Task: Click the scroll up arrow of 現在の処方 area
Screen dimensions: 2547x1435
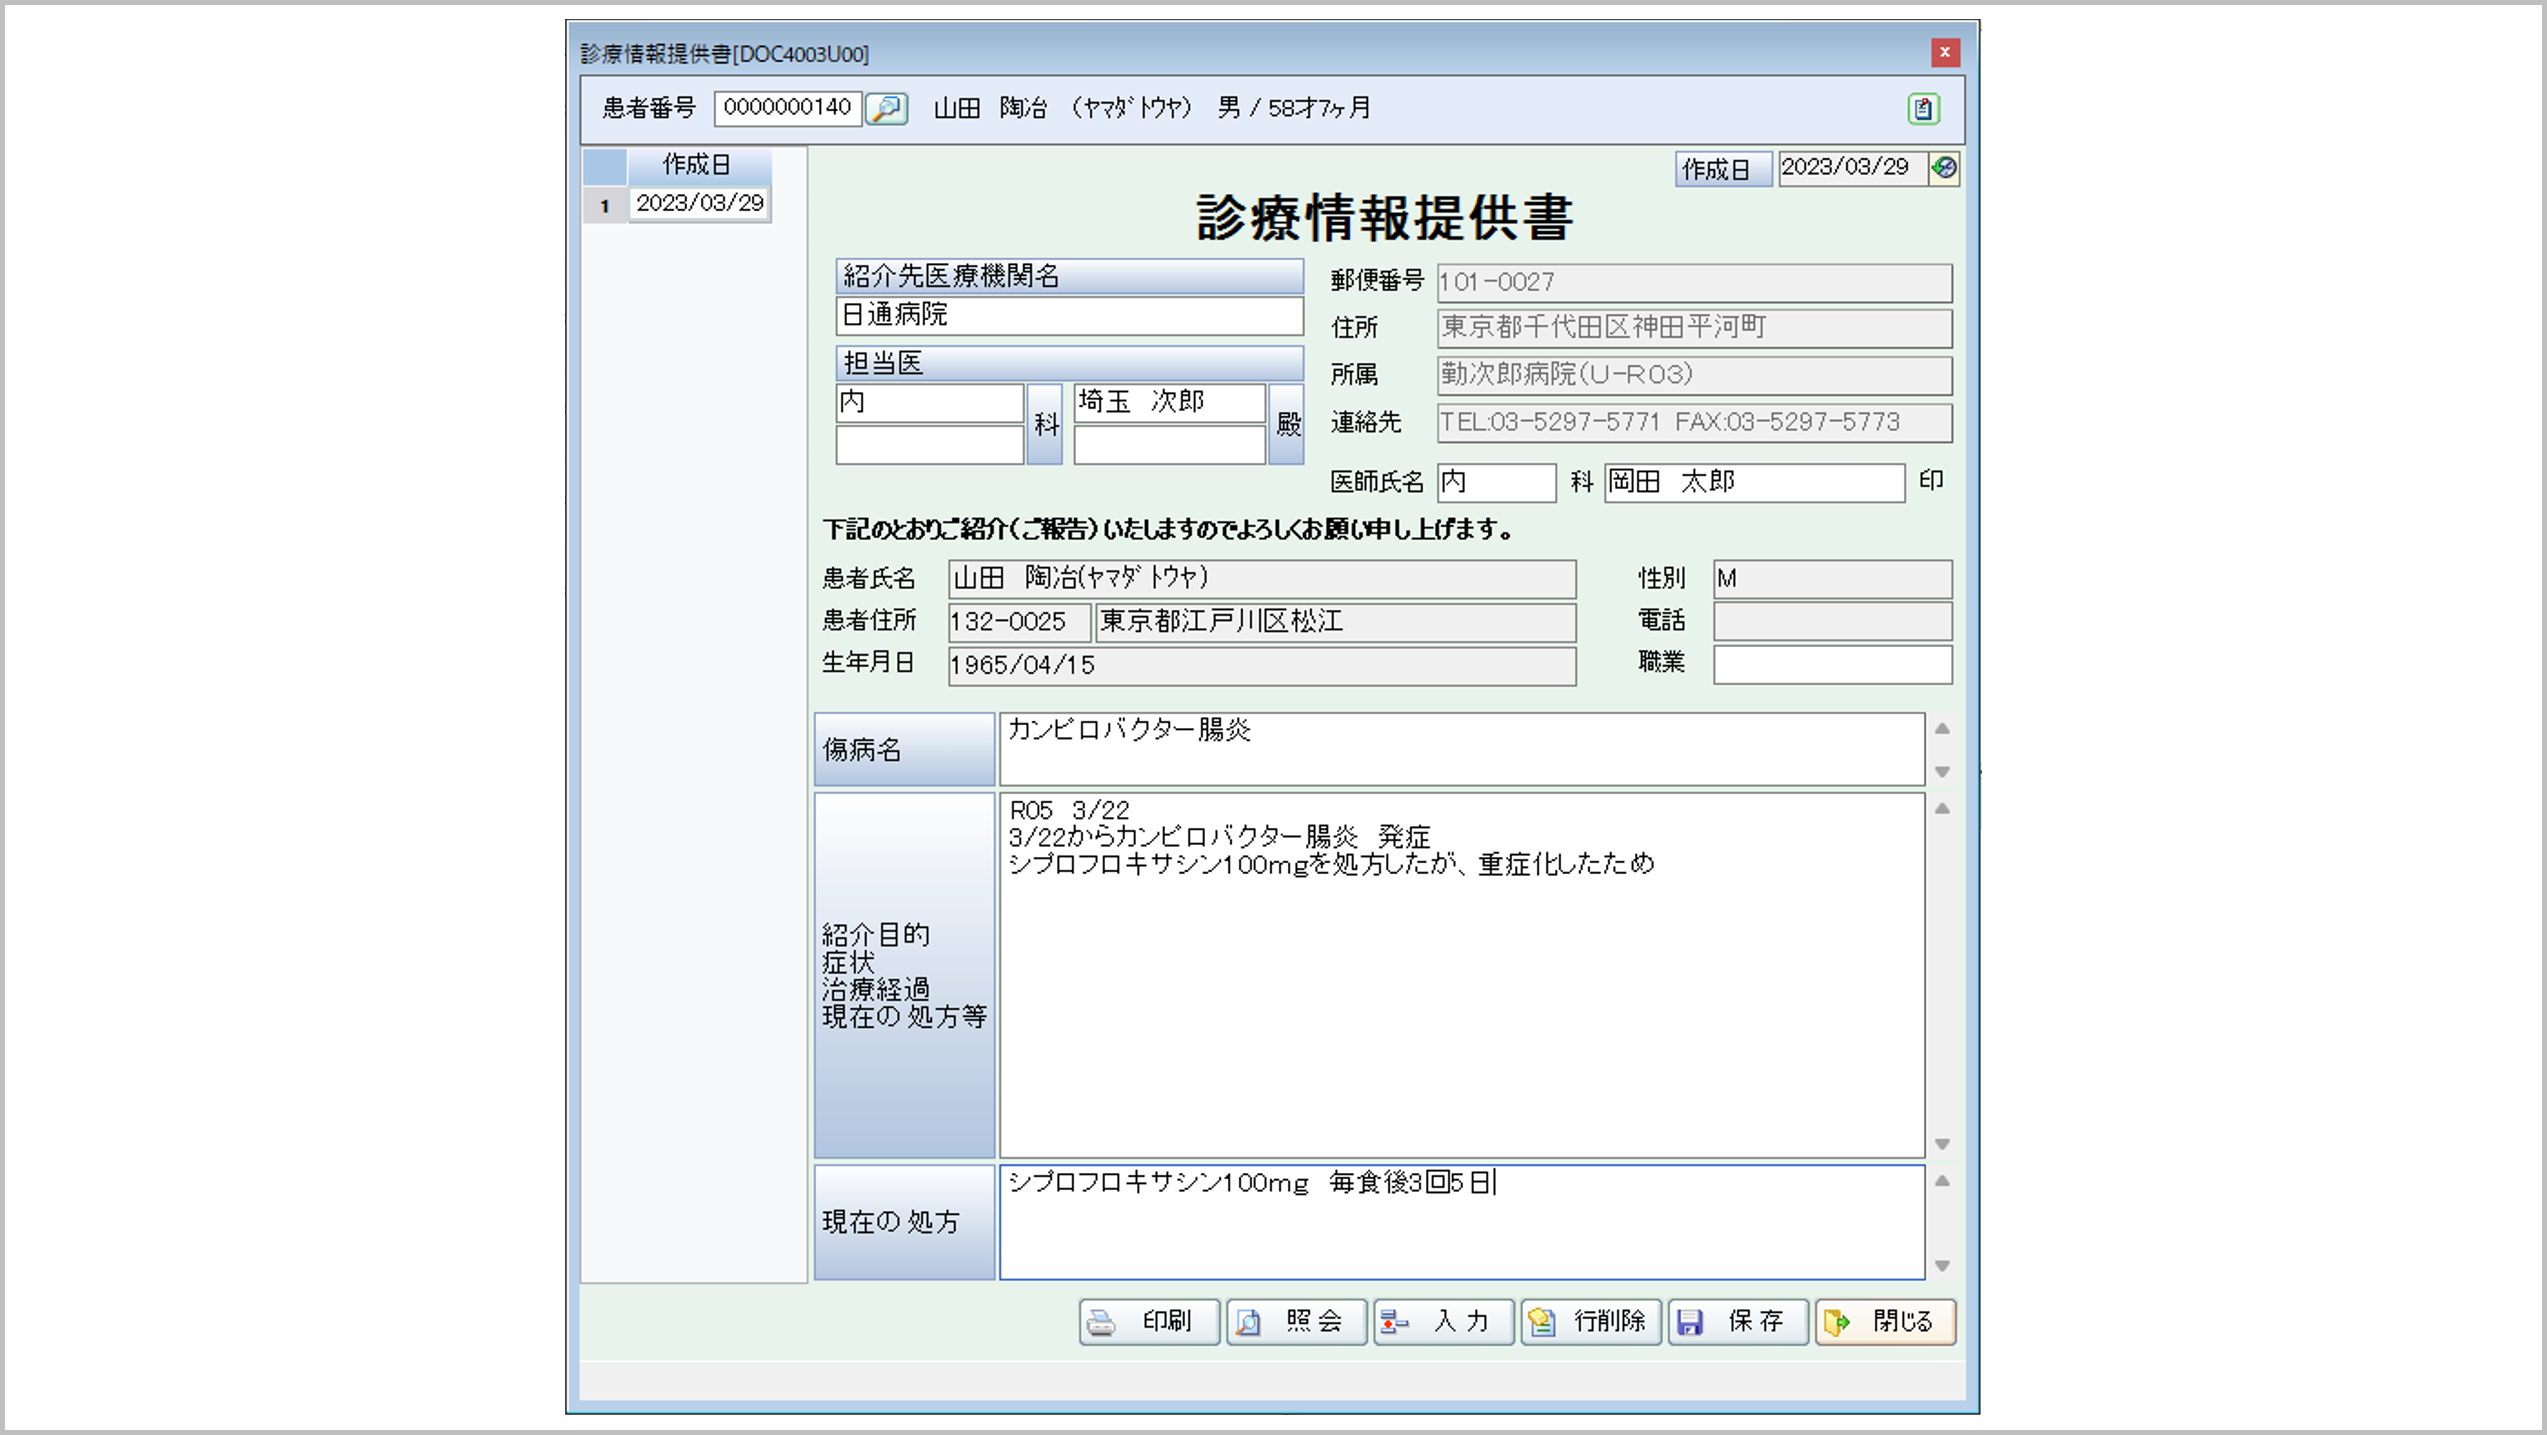Action: click(1942, 1181)
